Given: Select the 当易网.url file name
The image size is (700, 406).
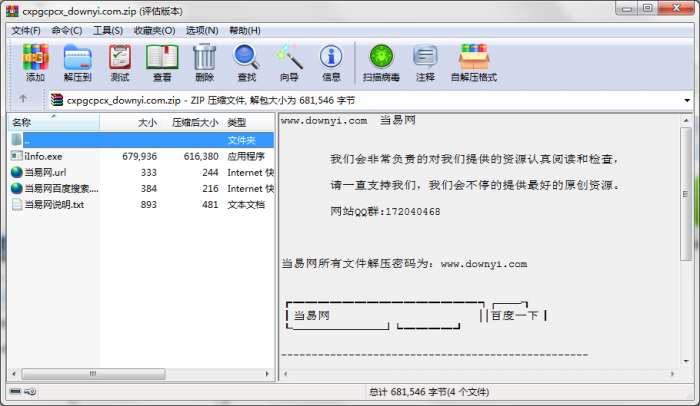Looking at the screenshot, I should point(45,172).
